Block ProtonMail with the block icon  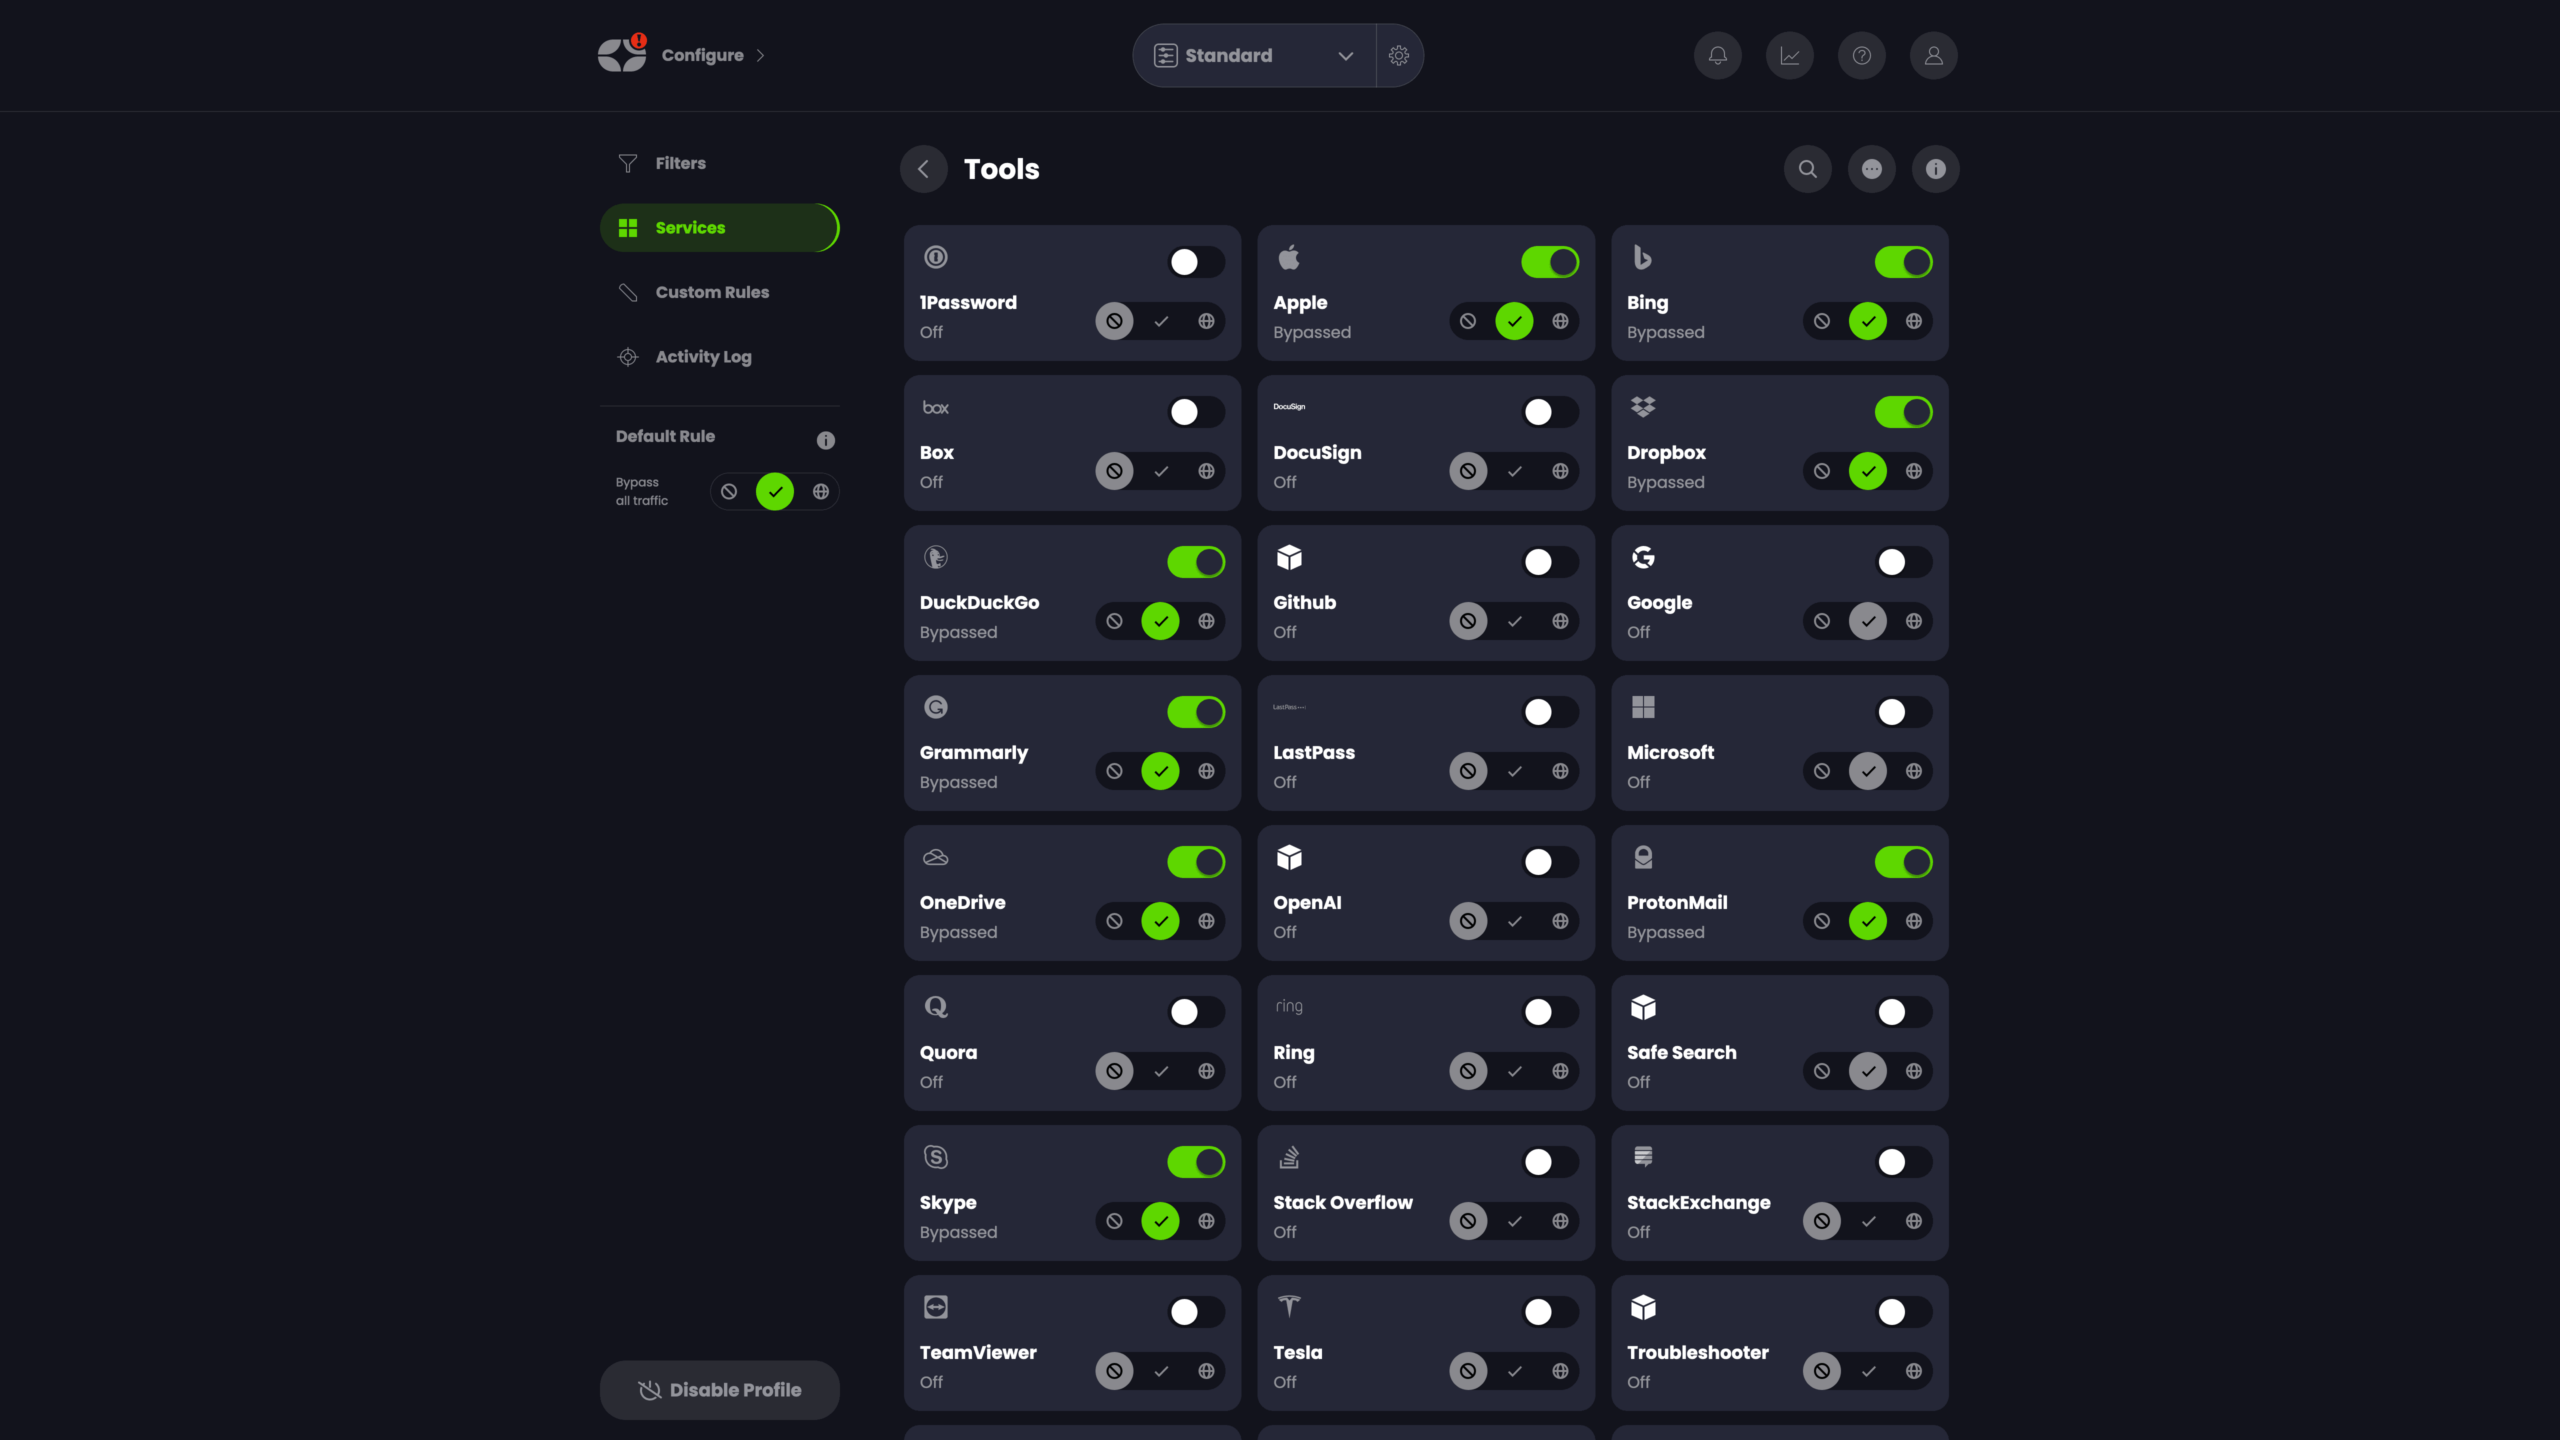pos(1822,921)
